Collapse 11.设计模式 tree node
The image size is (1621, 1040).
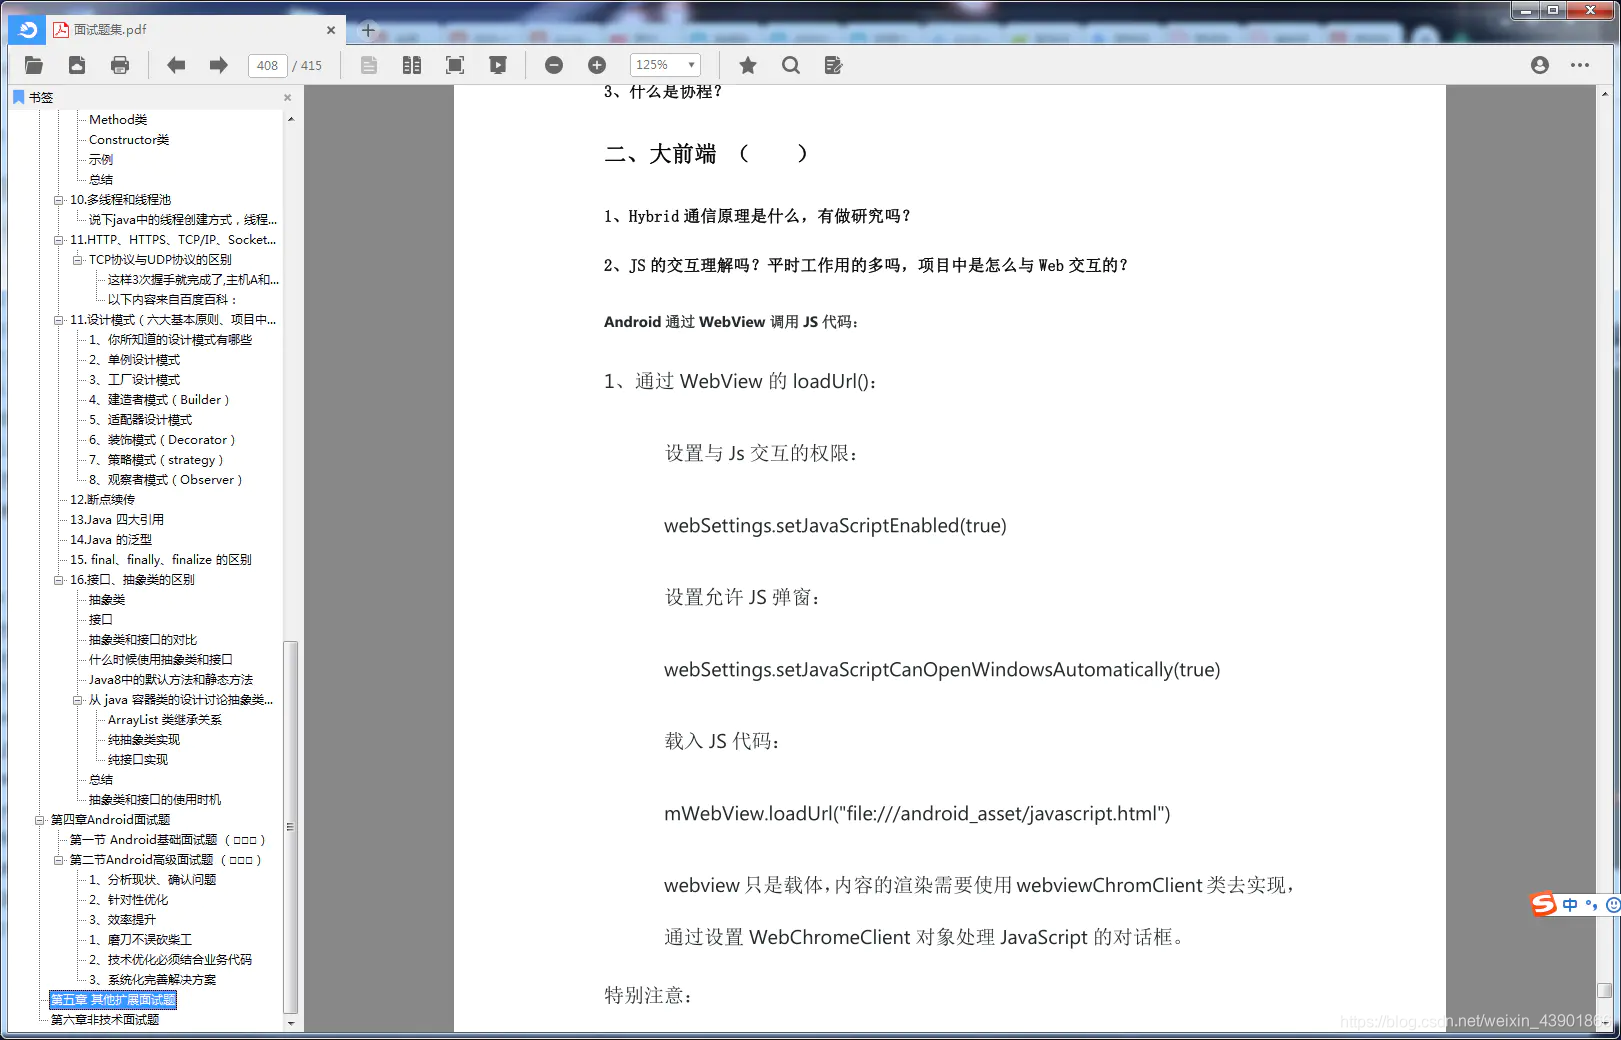pos(59,320)
